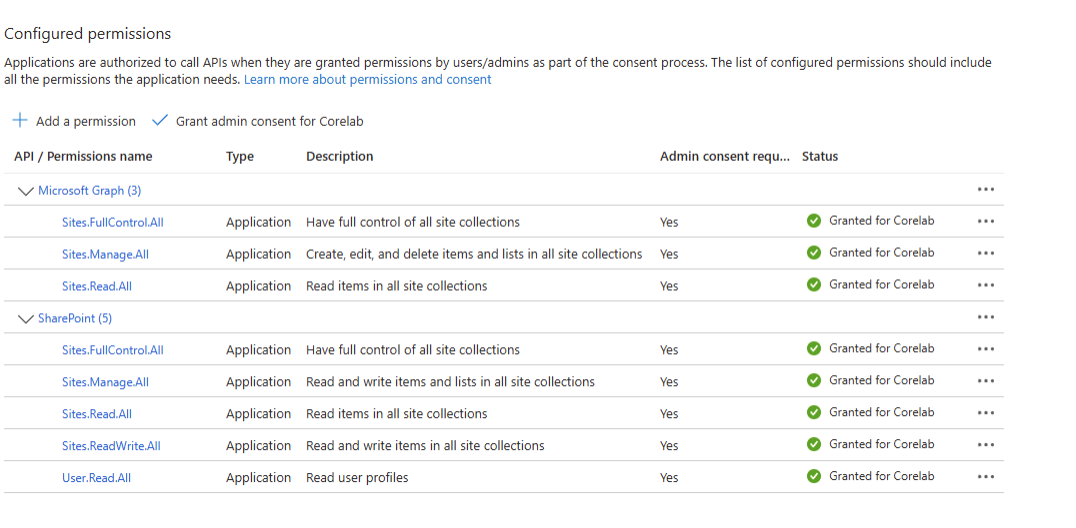
Task: Open the User.Read.All permission link
Action: pos(96,478)
